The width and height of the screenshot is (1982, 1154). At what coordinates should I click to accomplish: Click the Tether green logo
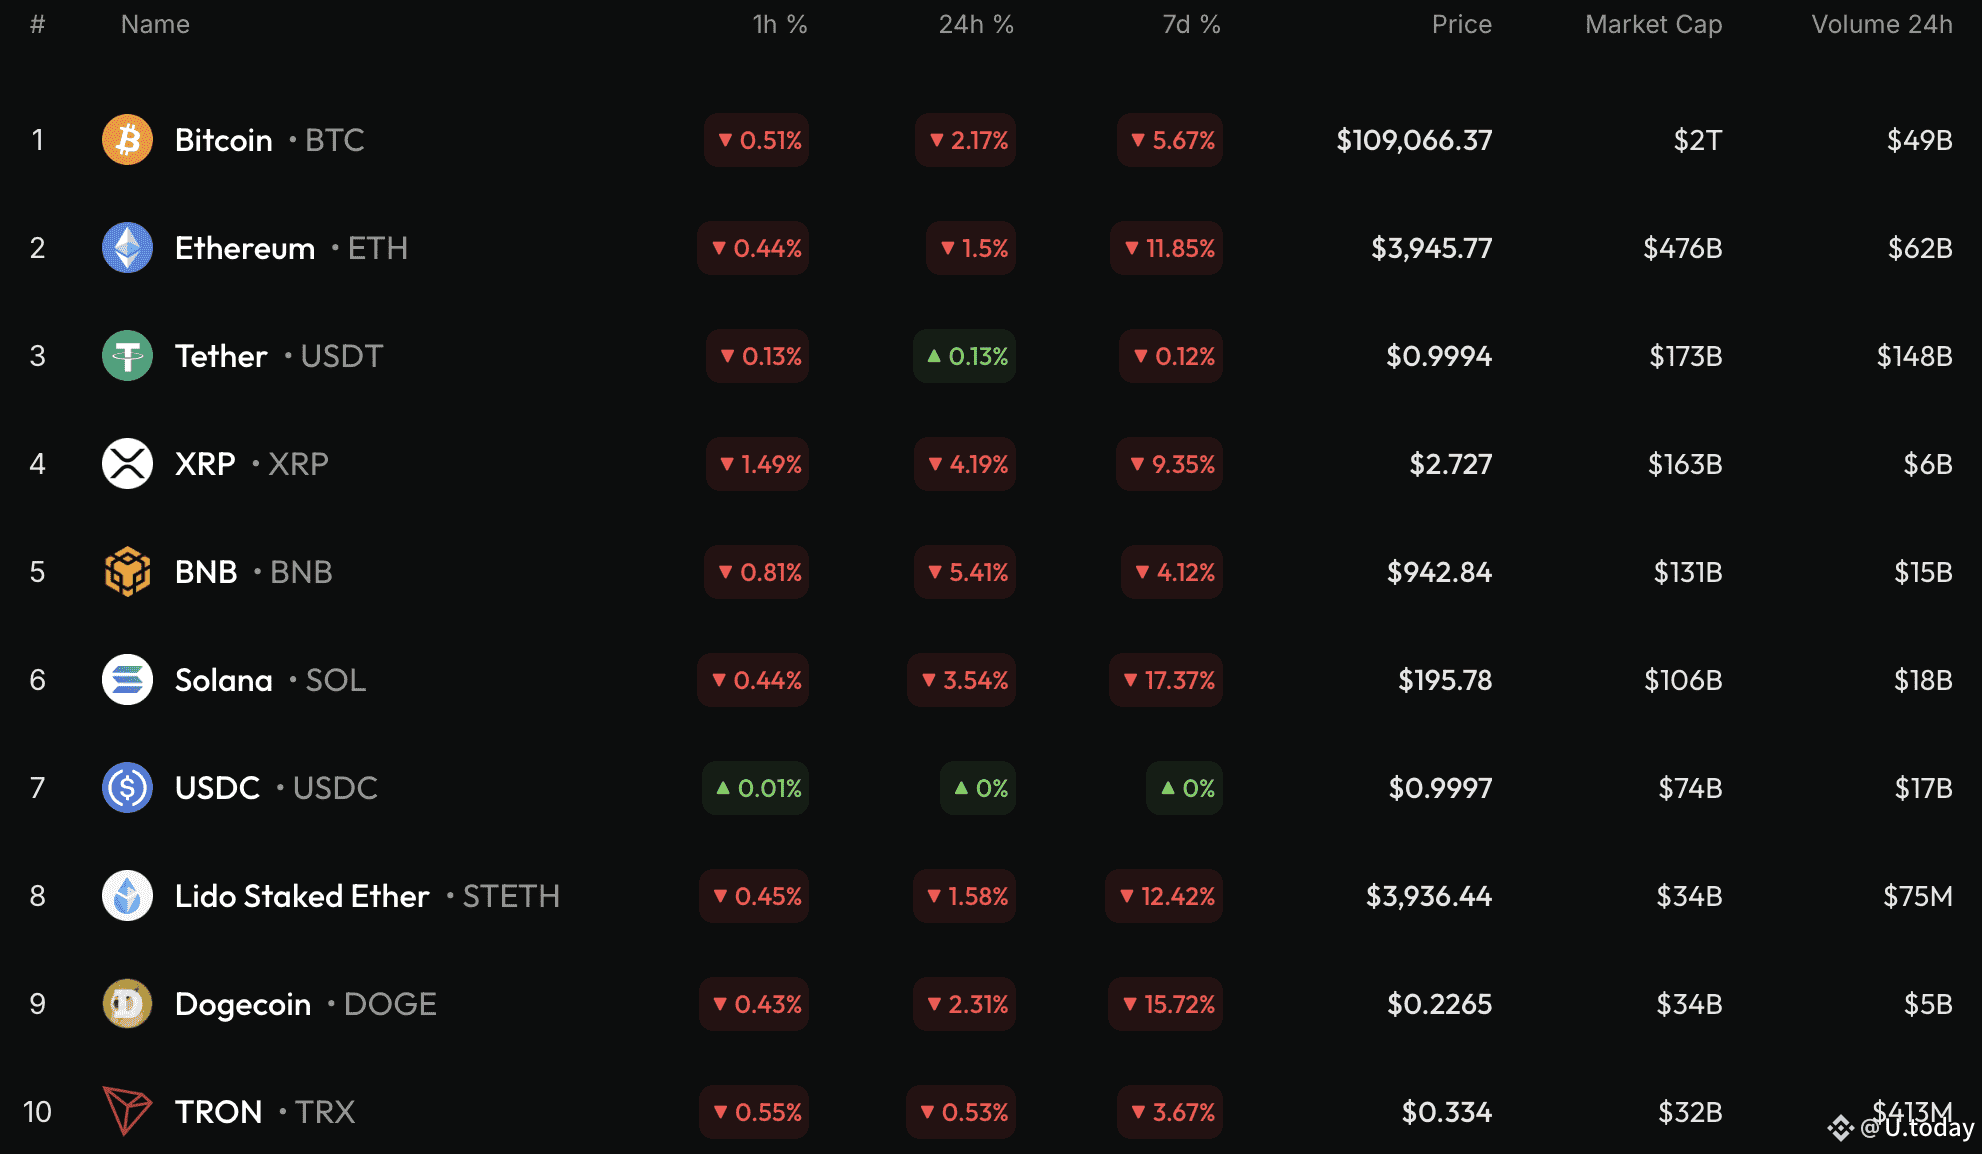pos(127,356)
